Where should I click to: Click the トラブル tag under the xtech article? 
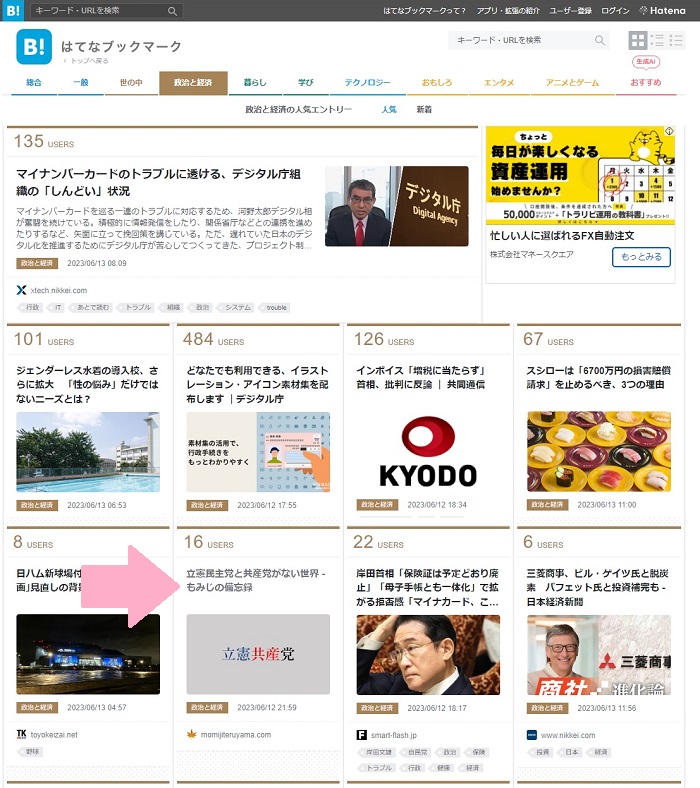(x=137, y=307)
